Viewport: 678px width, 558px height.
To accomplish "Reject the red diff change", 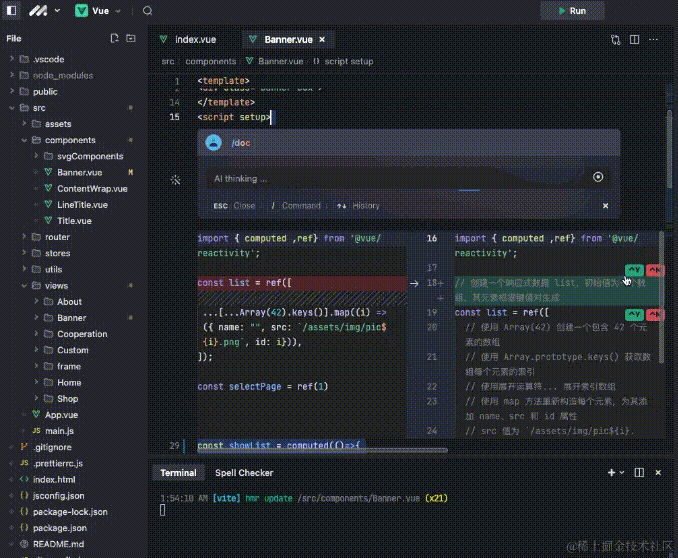I will tap(655, 270).
